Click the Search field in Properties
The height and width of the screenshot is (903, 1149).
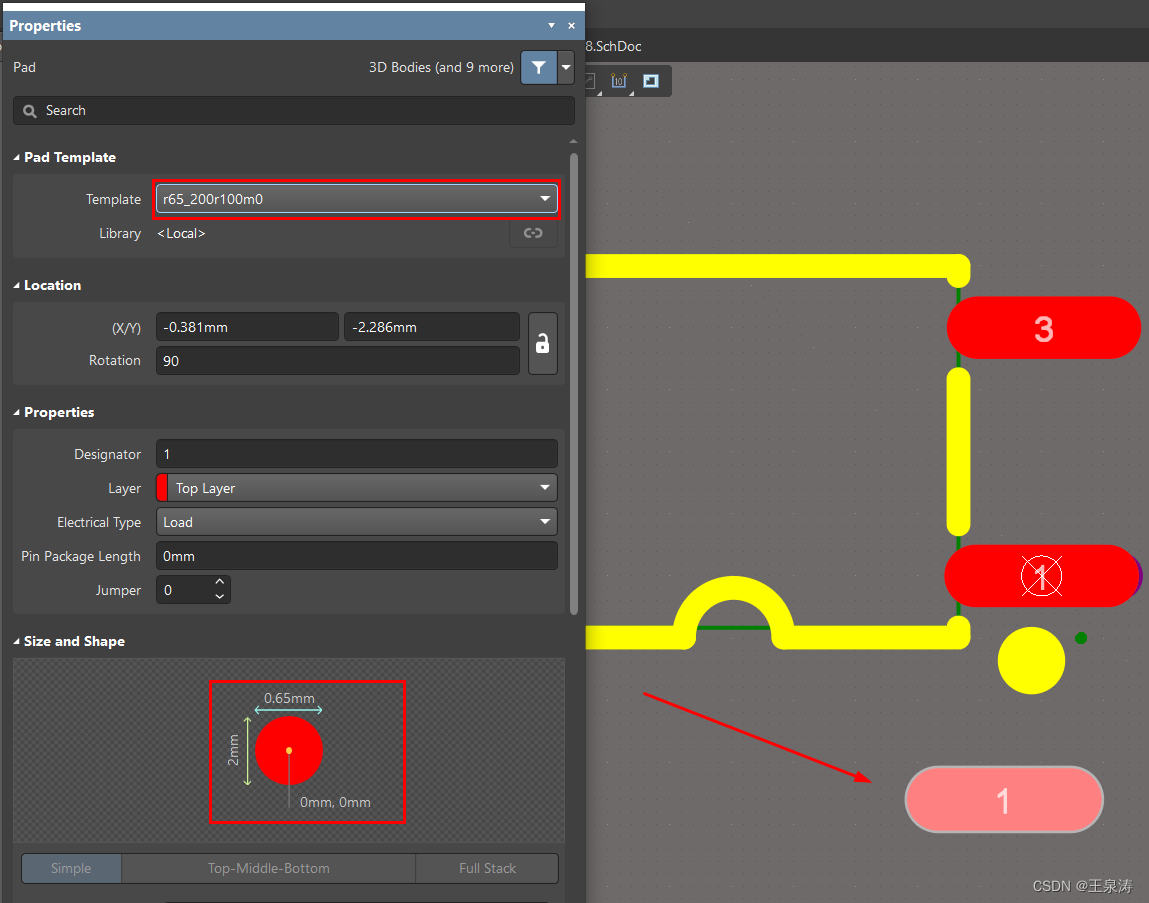tap(294, 111)
